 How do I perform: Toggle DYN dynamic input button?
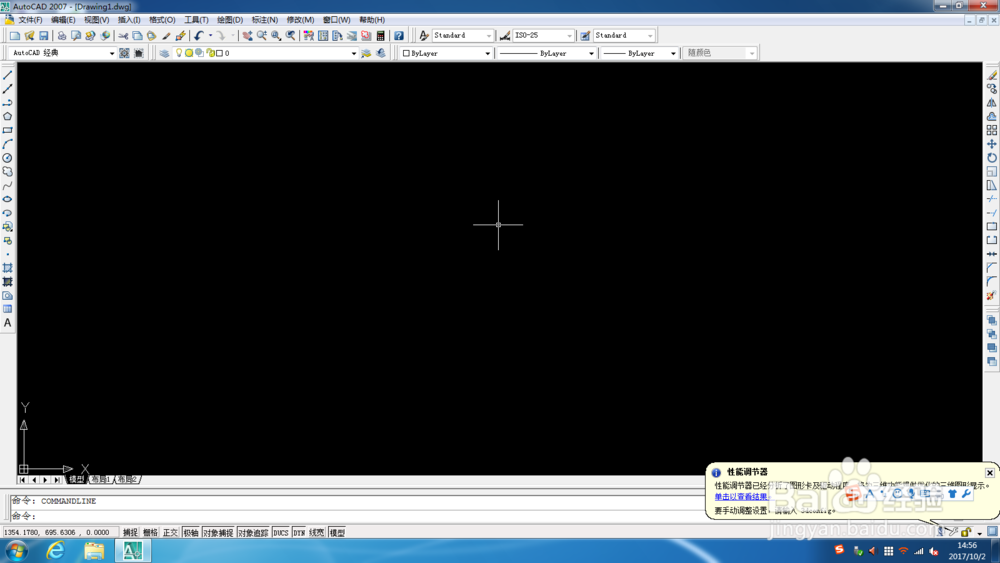pos(299,532)
